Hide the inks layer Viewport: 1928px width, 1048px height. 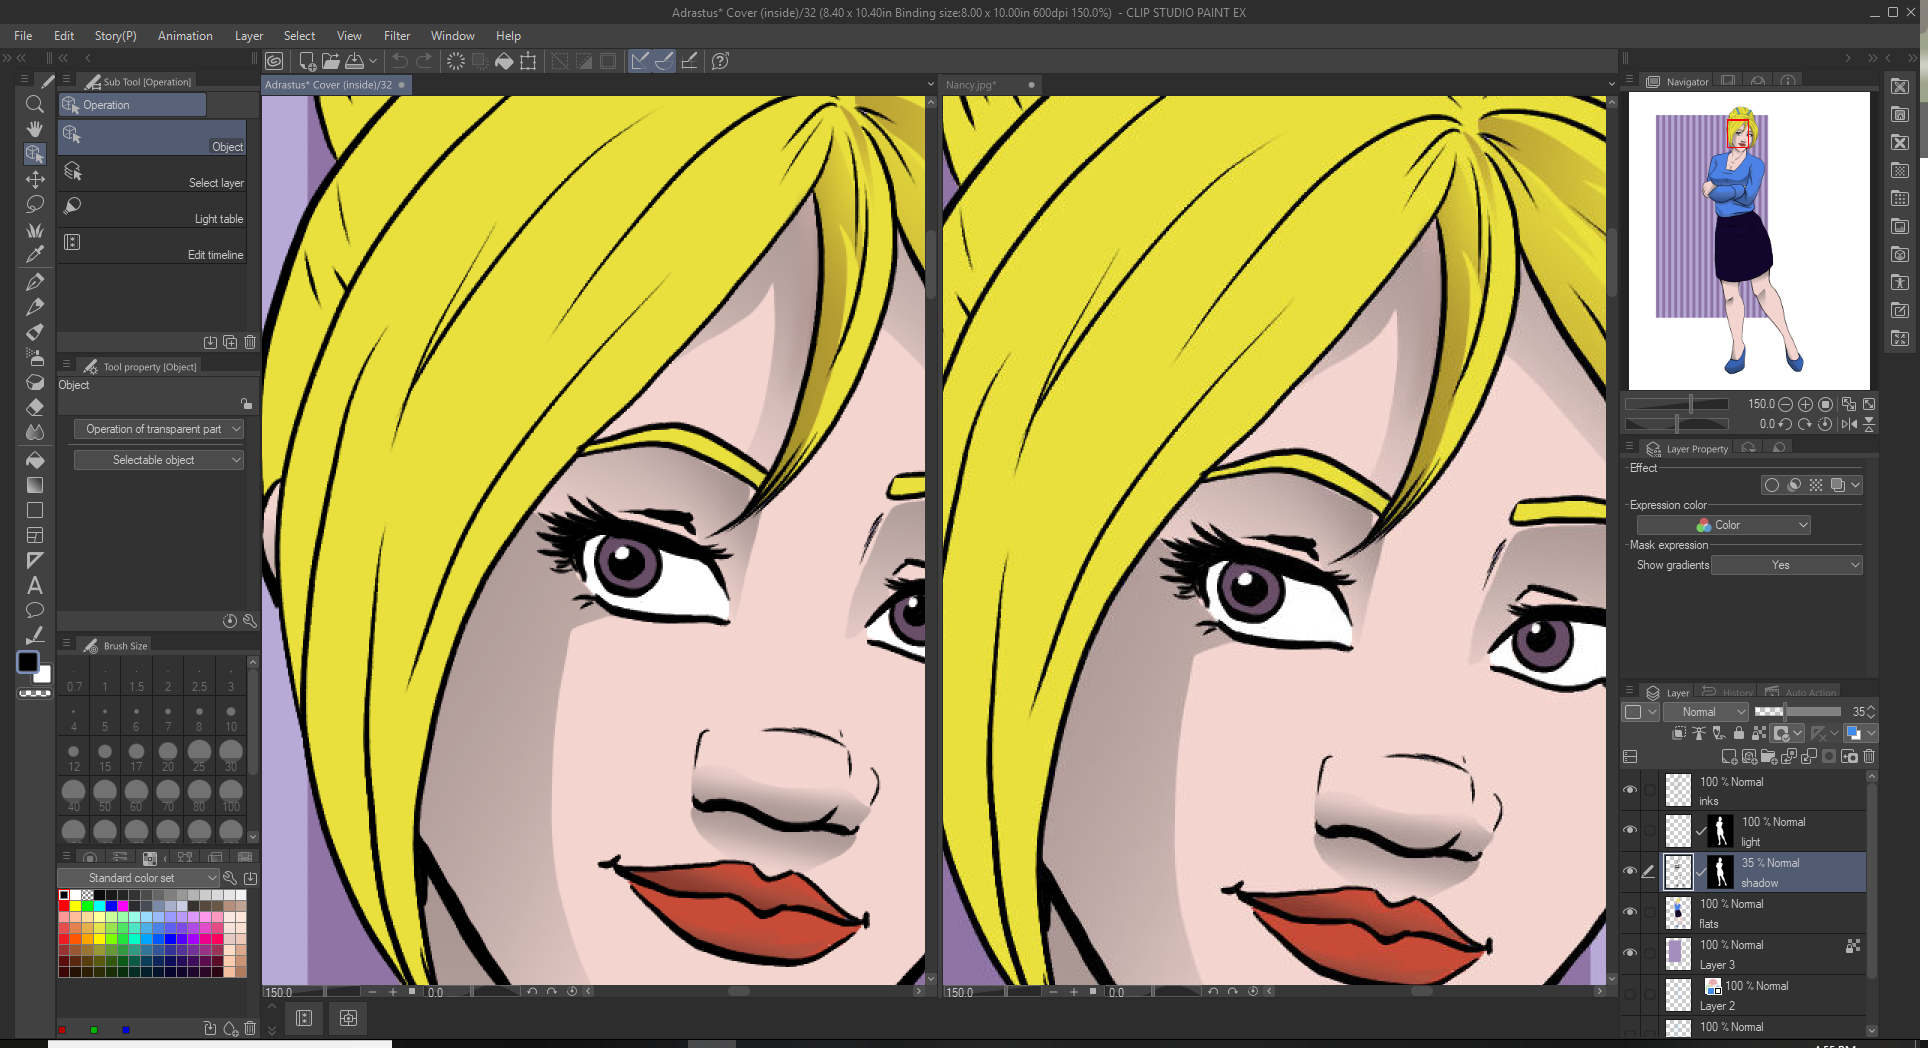tap(1630, 790)
